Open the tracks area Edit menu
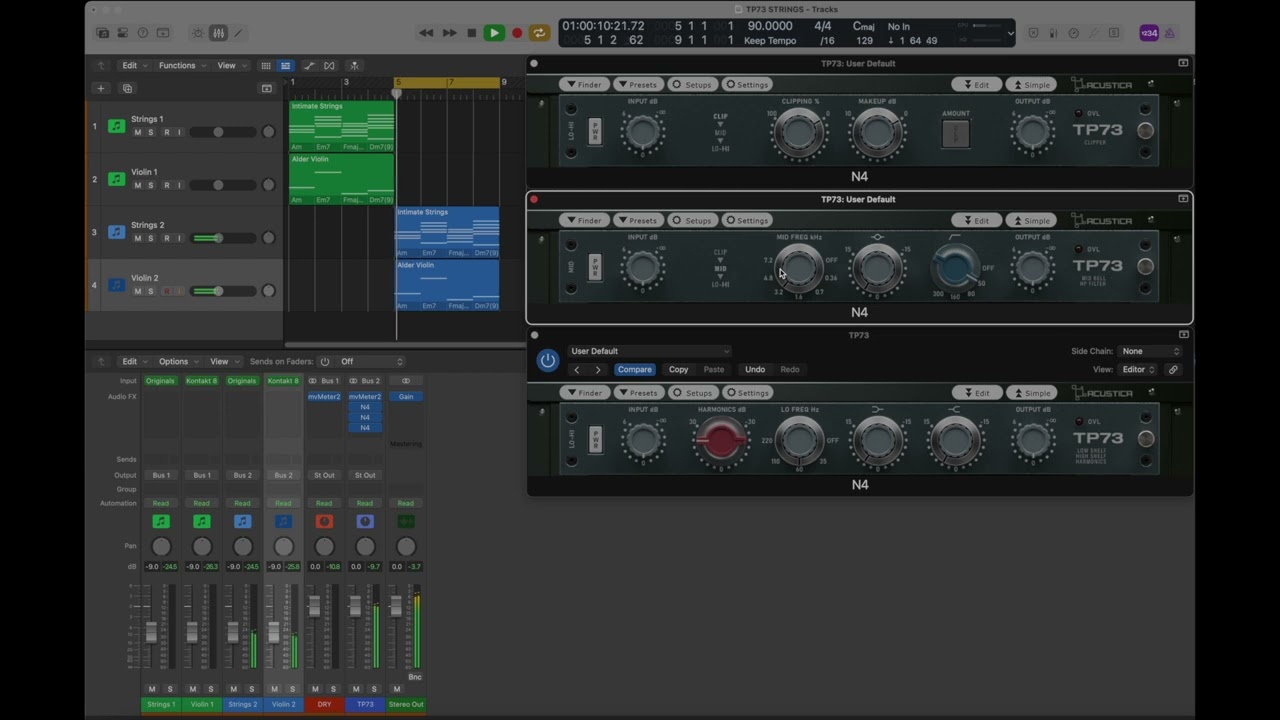The image size is (1280, 720). coord(133,66)
